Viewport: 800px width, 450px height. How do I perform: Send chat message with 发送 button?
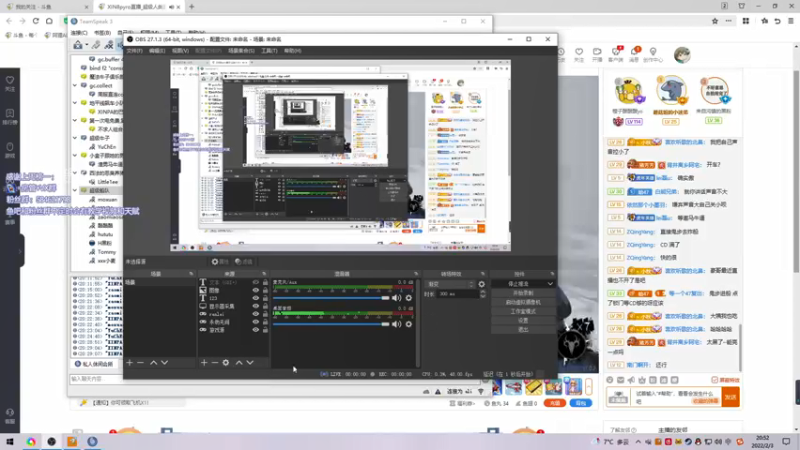(x=731, y=397)
